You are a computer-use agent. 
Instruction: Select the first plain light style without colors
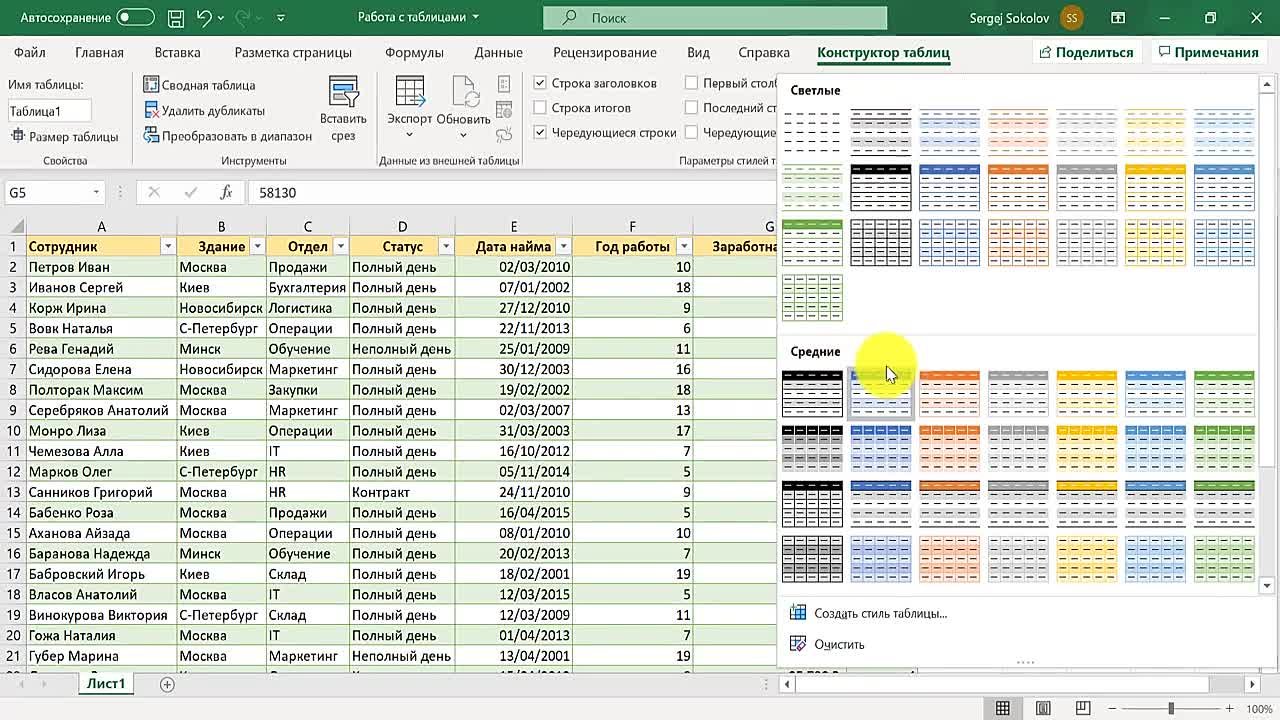pyautogui.click(x=812, y=131)
